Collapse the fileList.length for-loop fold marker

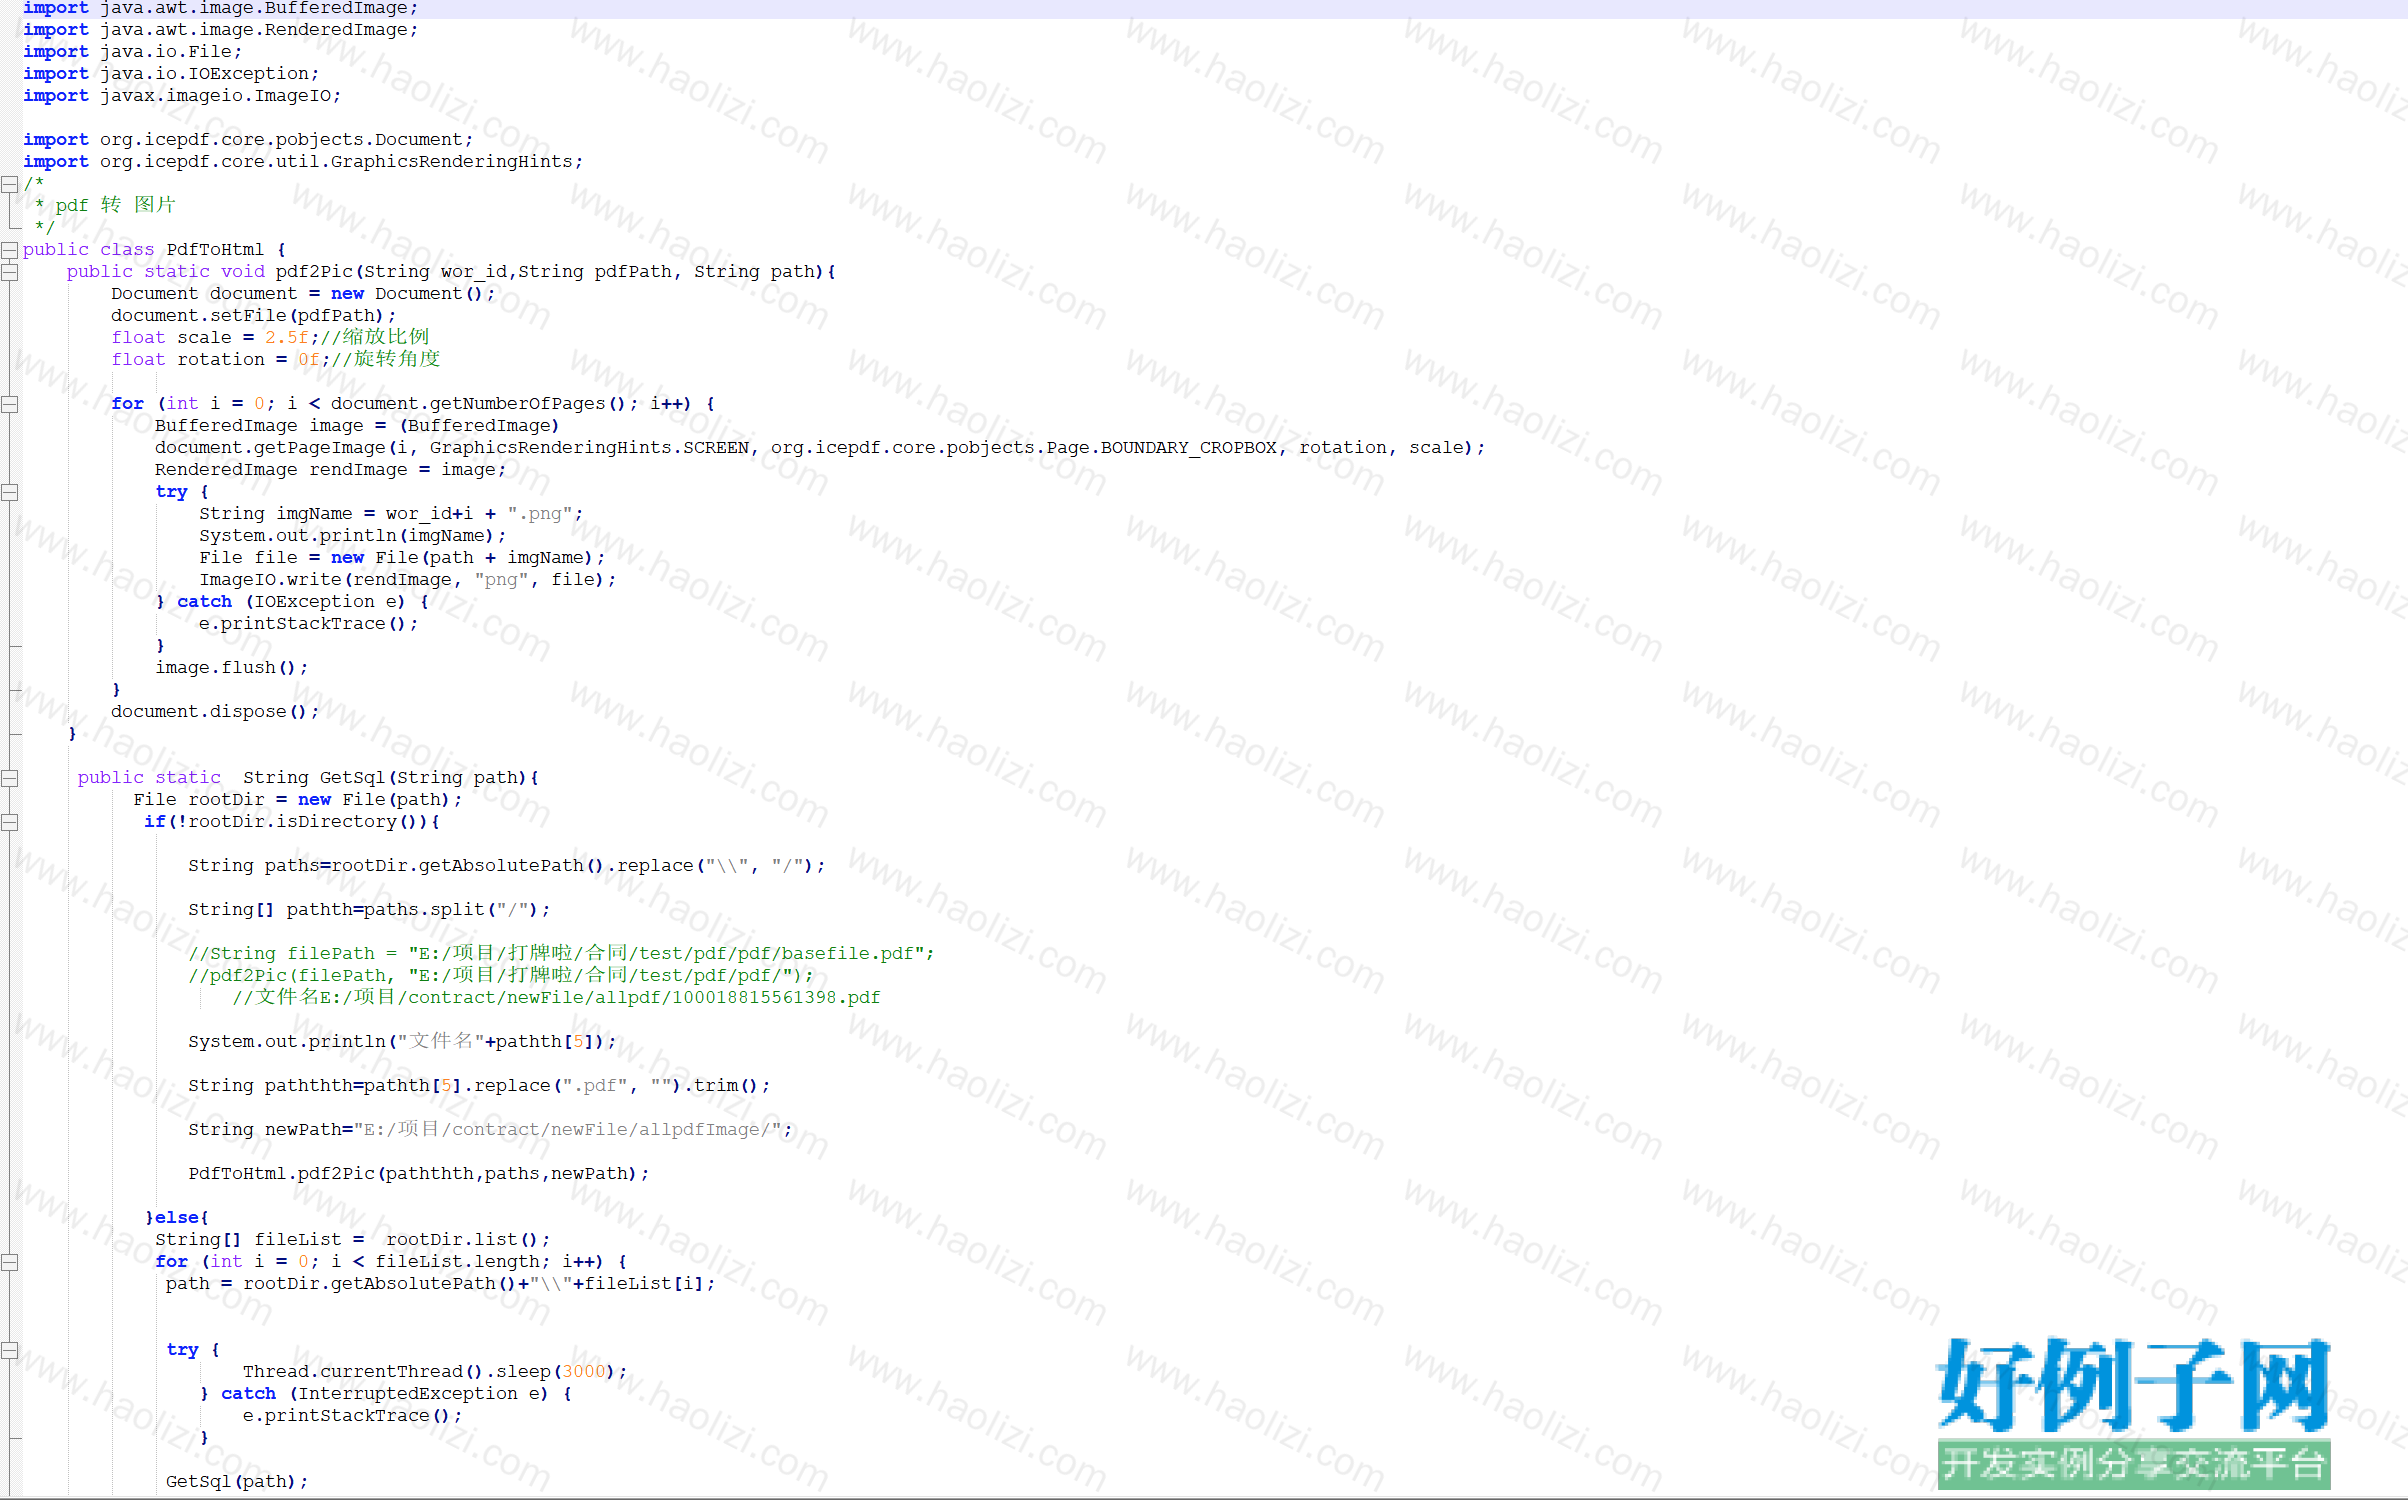pyautogui.click(x=9, y=1262)
